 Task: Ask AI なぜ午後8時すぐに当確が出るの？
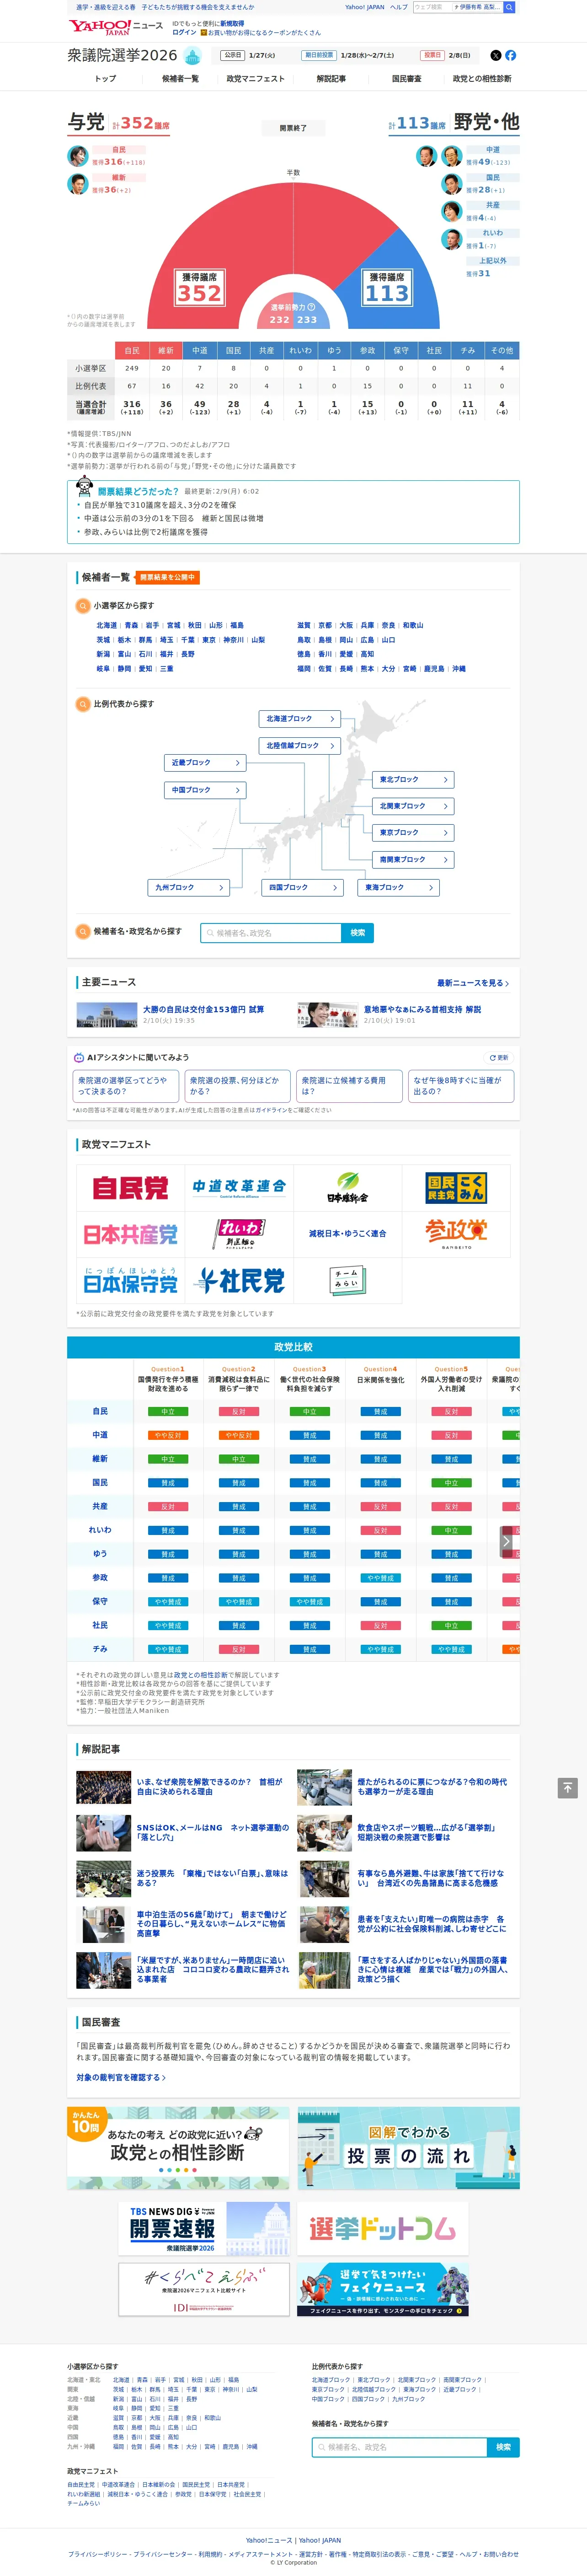coord(461,1085)
